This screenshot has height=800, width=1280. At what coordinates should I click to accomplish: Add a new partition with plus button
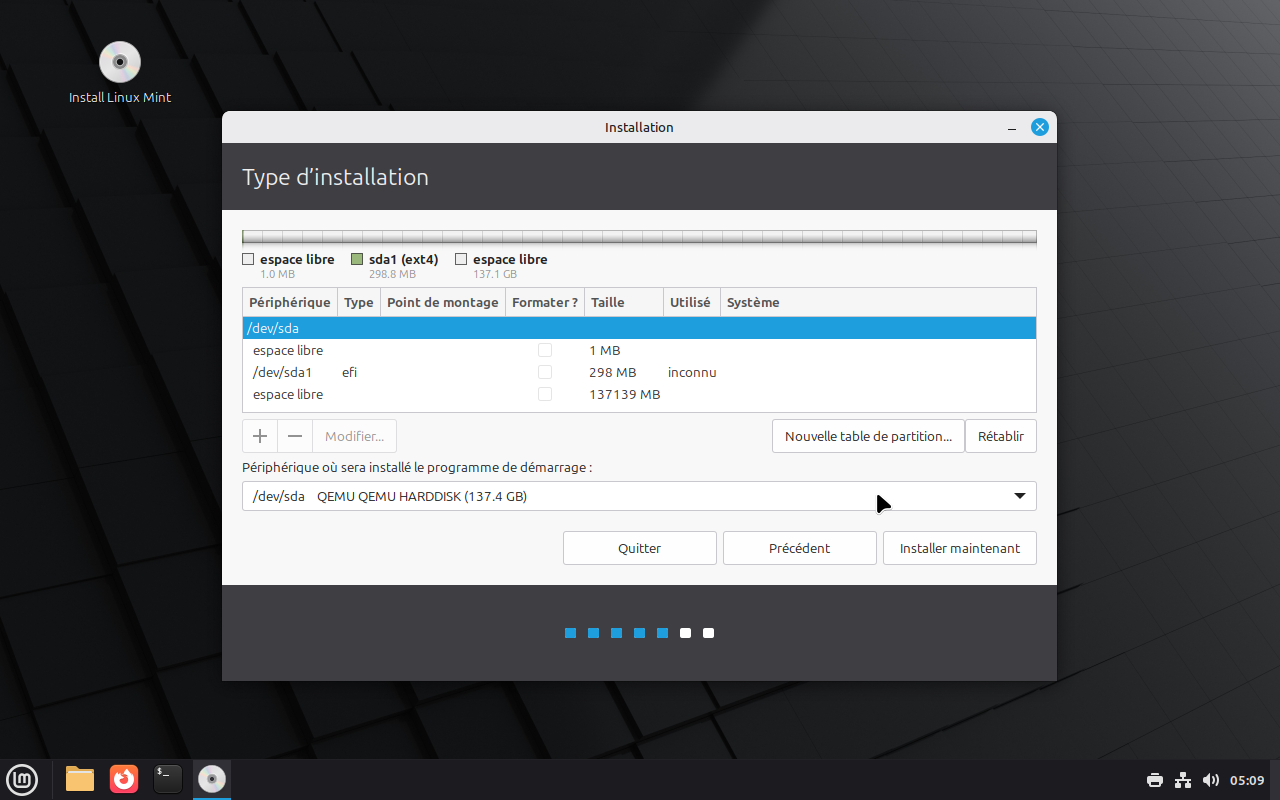click(x=260, y=436)
